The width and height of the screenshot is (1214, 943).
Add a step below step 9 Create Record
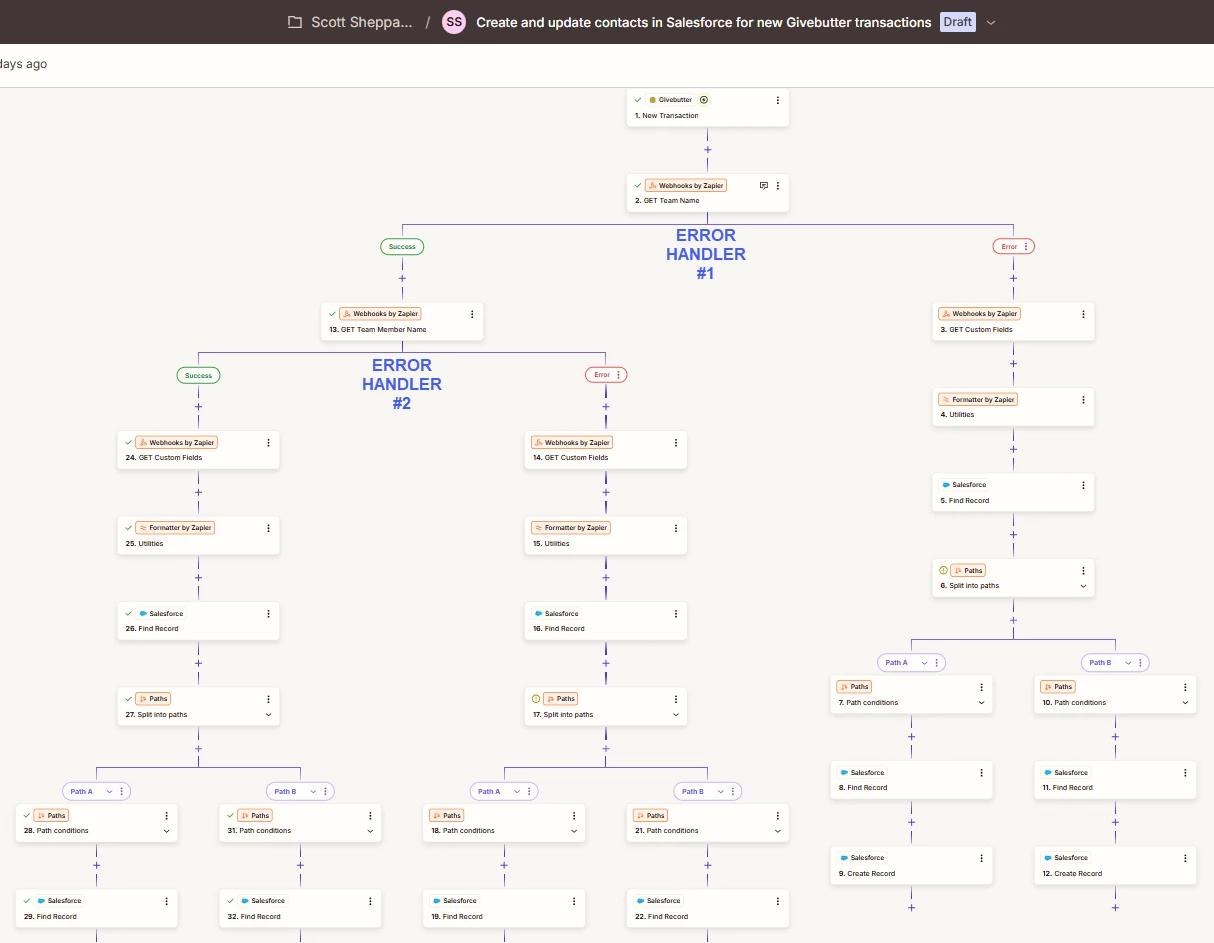coord(912,908)
